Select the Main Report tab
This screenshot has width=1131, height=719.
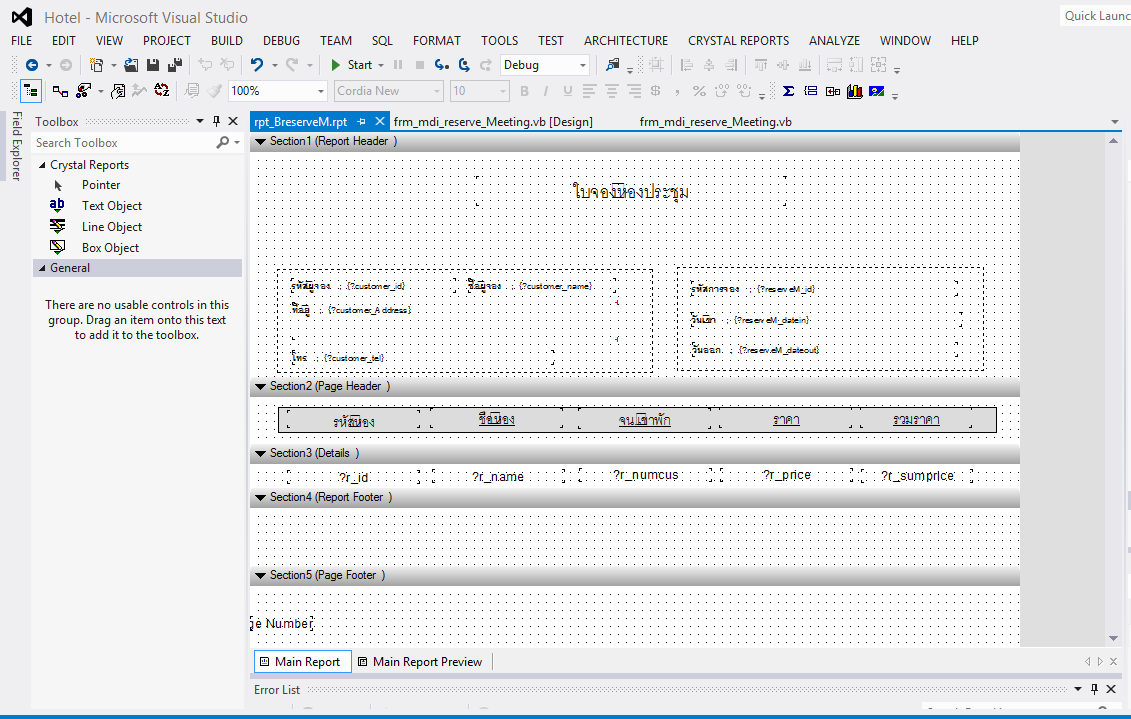(x=303, y=662)
